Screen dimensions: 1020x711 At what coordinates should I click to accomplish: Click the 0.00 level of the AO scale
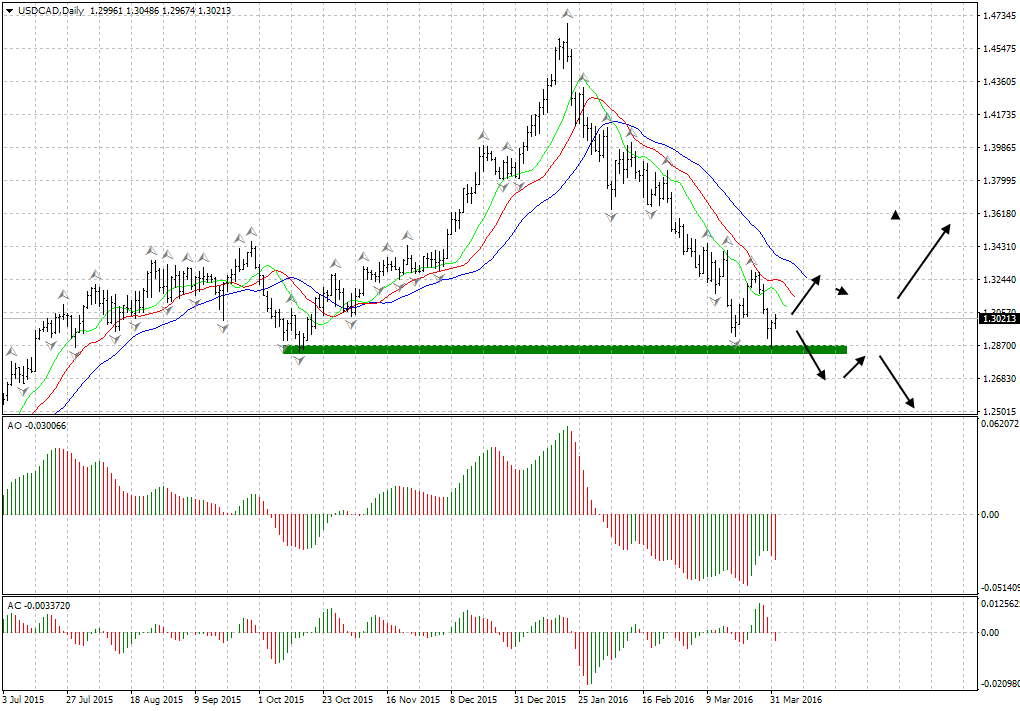(989, 514)
